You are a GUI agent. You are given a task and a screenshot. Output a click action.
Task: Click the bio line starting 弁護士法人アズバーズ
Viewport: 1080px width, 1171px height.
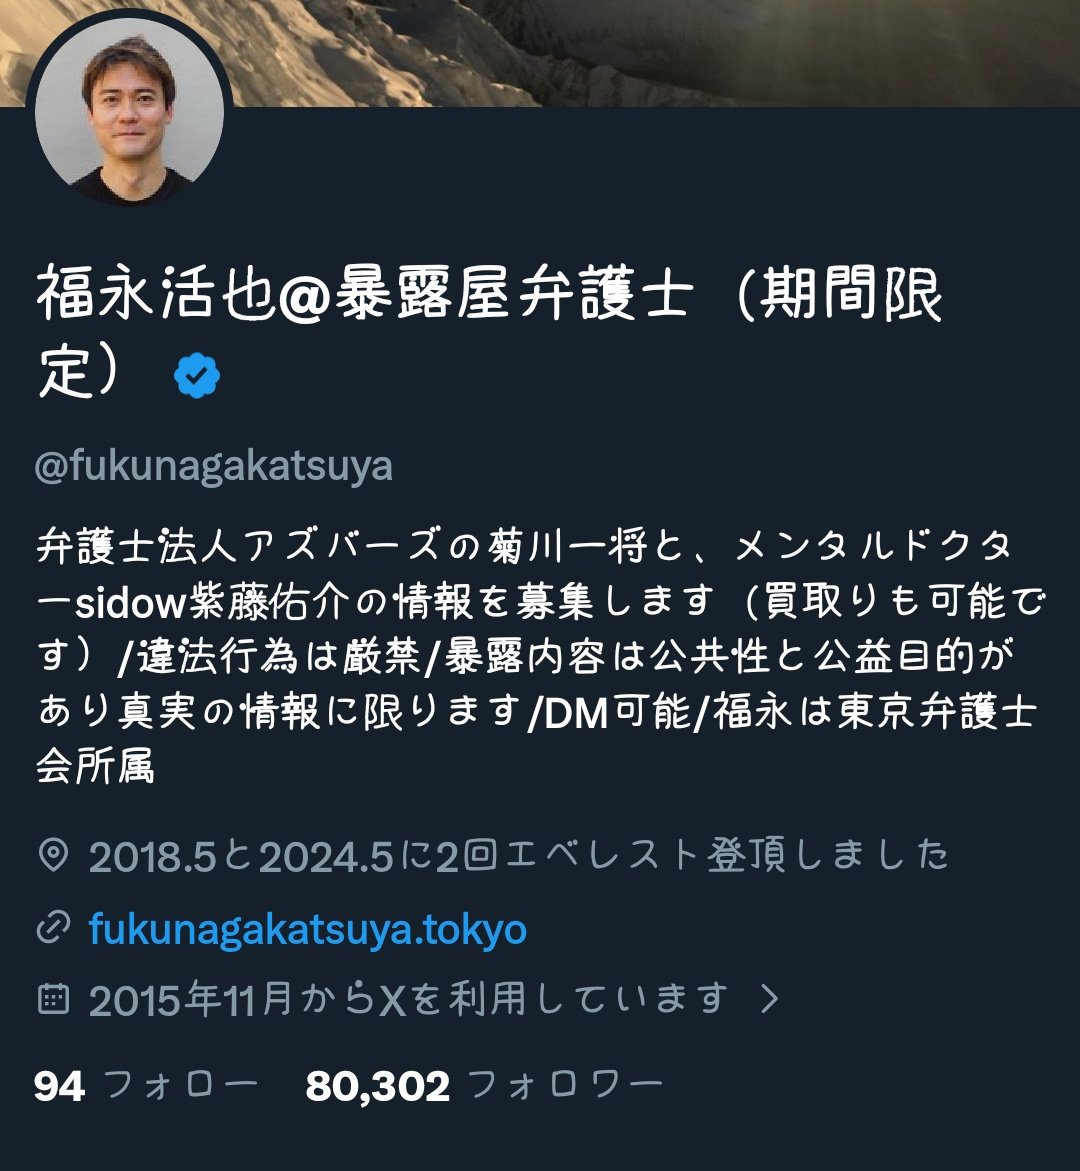click(524, 546)
